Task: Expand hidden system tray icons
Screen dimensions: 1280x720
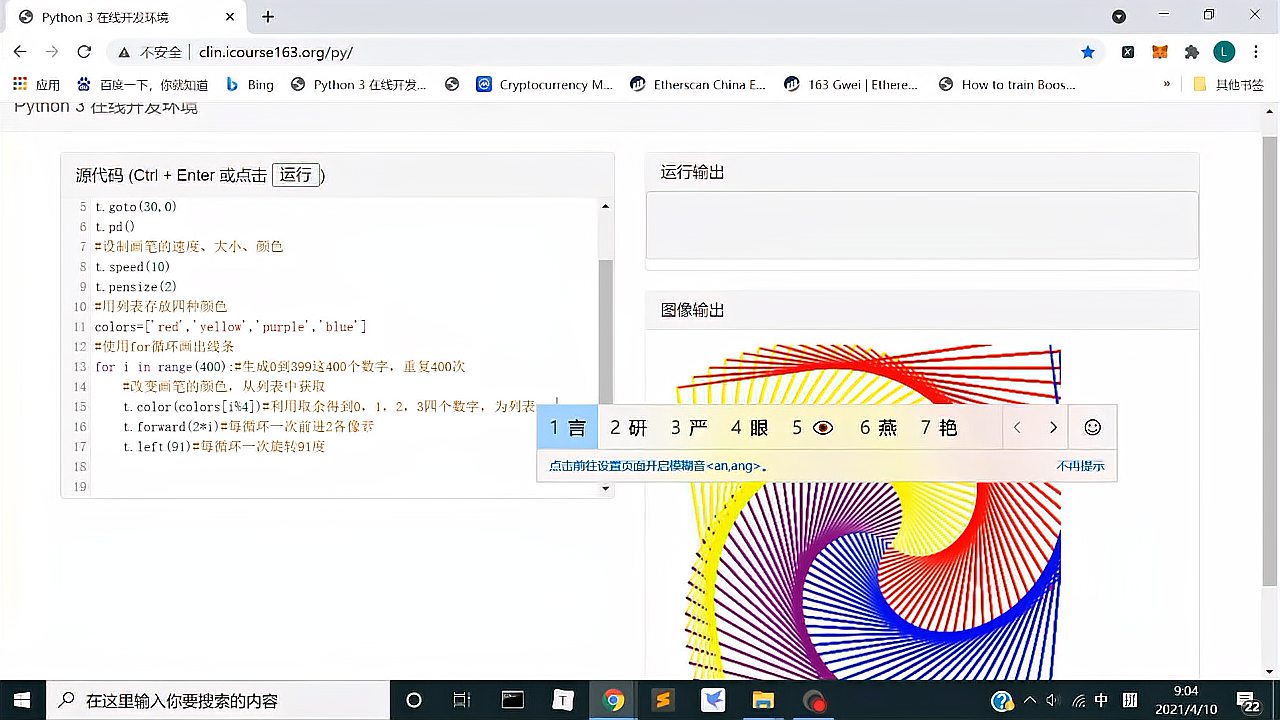Action: pos(1030,700)
